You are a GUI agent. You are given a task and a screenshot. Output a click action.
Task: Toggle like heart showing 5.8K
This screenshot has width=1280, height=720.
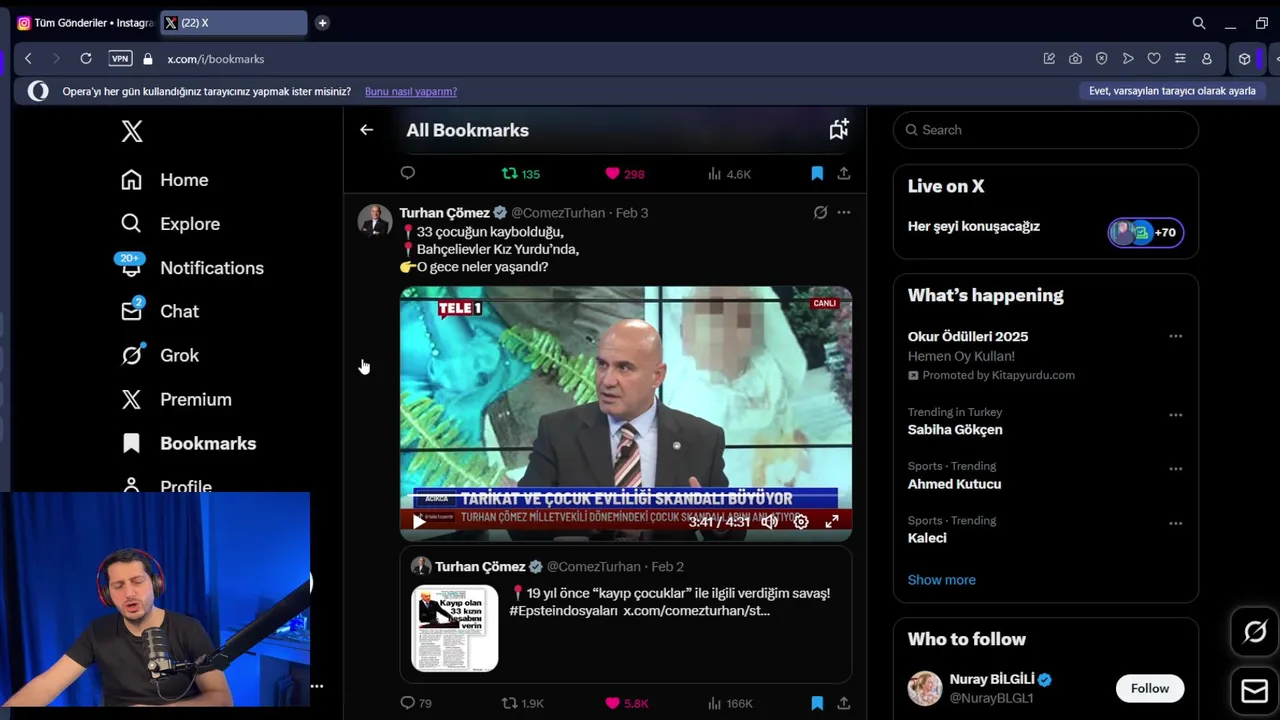coord(627,703)
